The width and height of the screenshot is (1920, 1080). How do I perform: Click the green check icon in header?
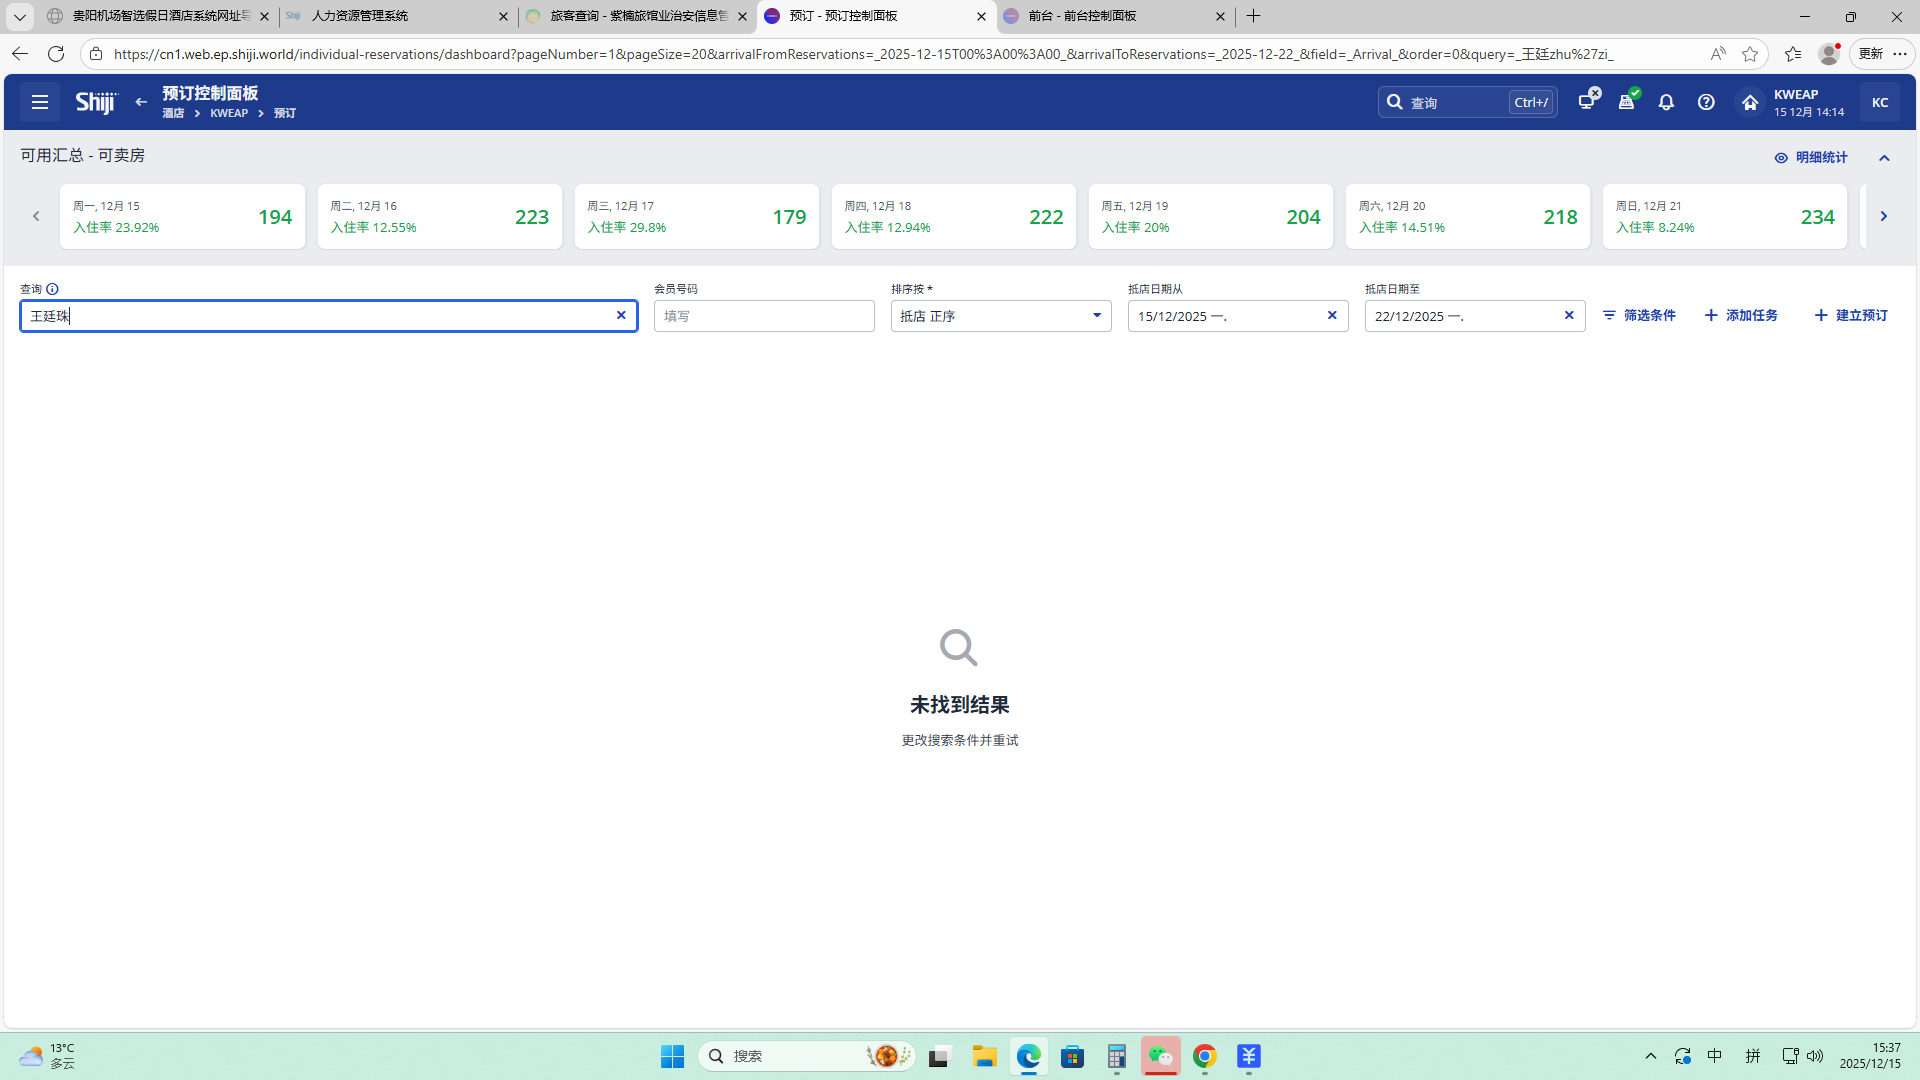[1627, 101]
